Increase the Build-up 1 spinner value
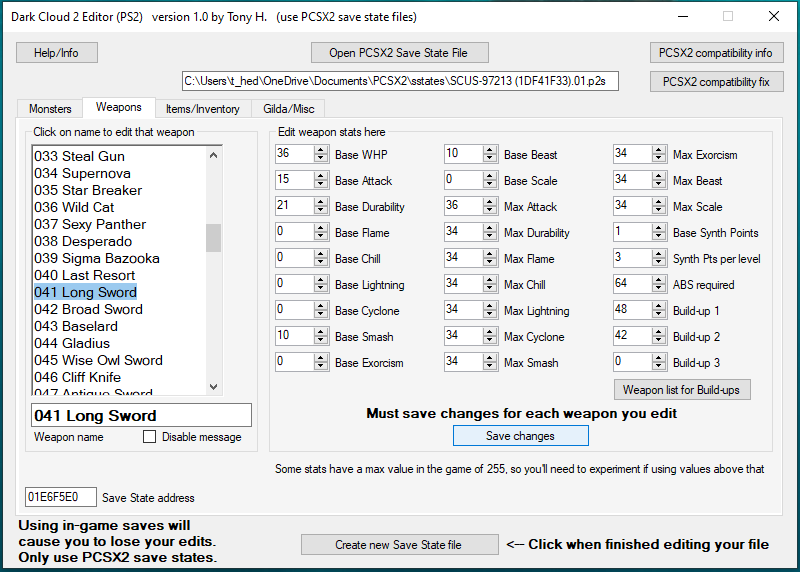The width and height of the screenshot is (800, 572). pyautogui.click(x=659, y=306)
